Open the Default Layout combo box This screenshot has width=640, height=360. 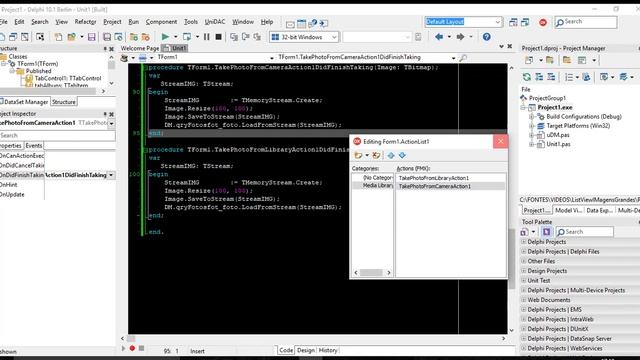(x=498, y=22)
